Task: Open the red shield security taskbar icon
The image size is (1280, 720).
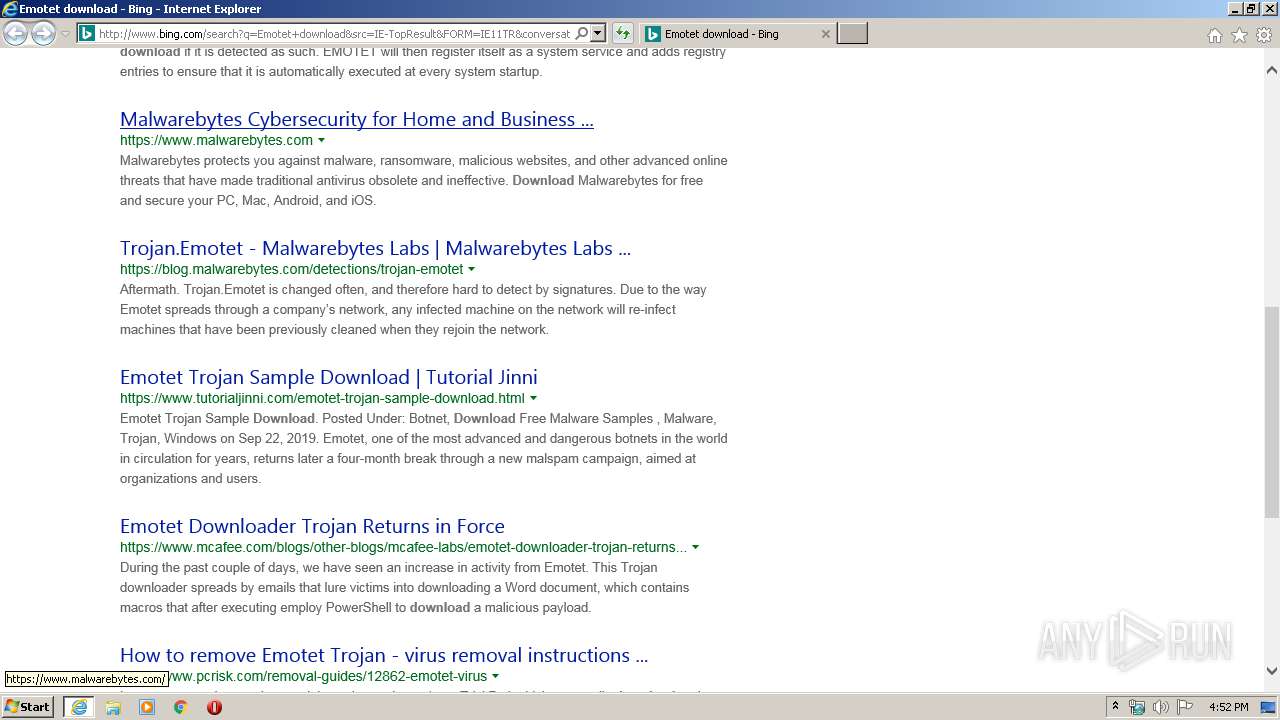Action: 214,707
